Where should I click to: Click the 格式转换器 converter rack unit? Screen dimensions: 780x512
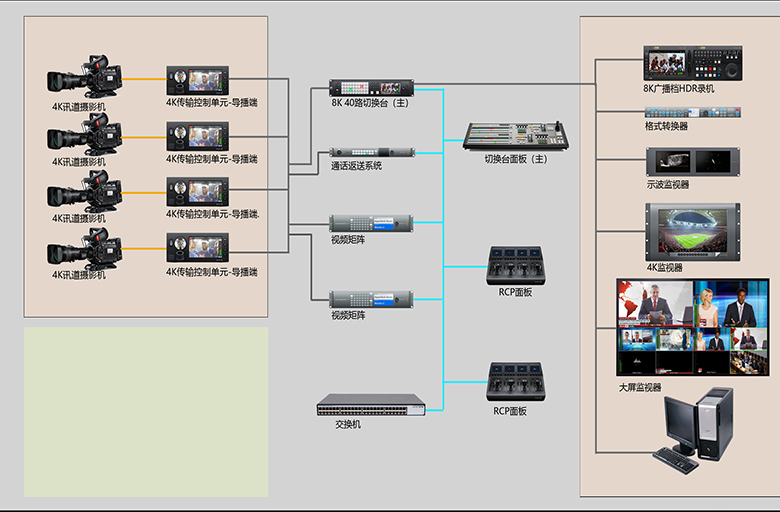point(694,112)
